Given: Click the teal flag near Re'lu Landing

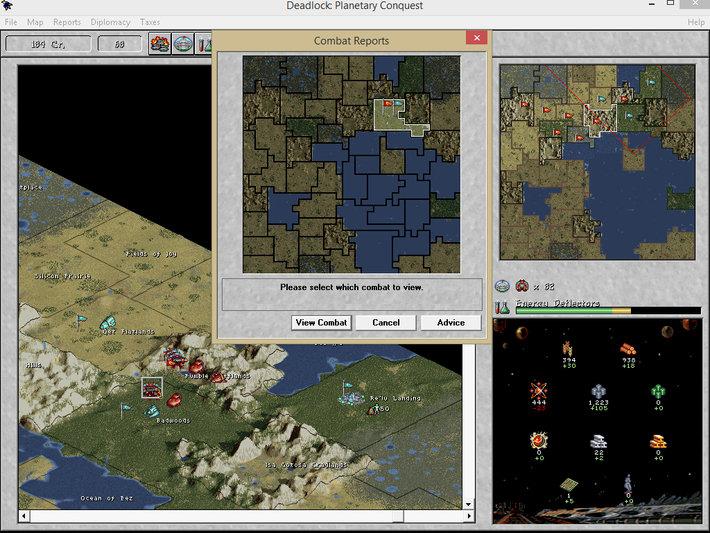Looking at the screenshot, I should click(347, 386).
